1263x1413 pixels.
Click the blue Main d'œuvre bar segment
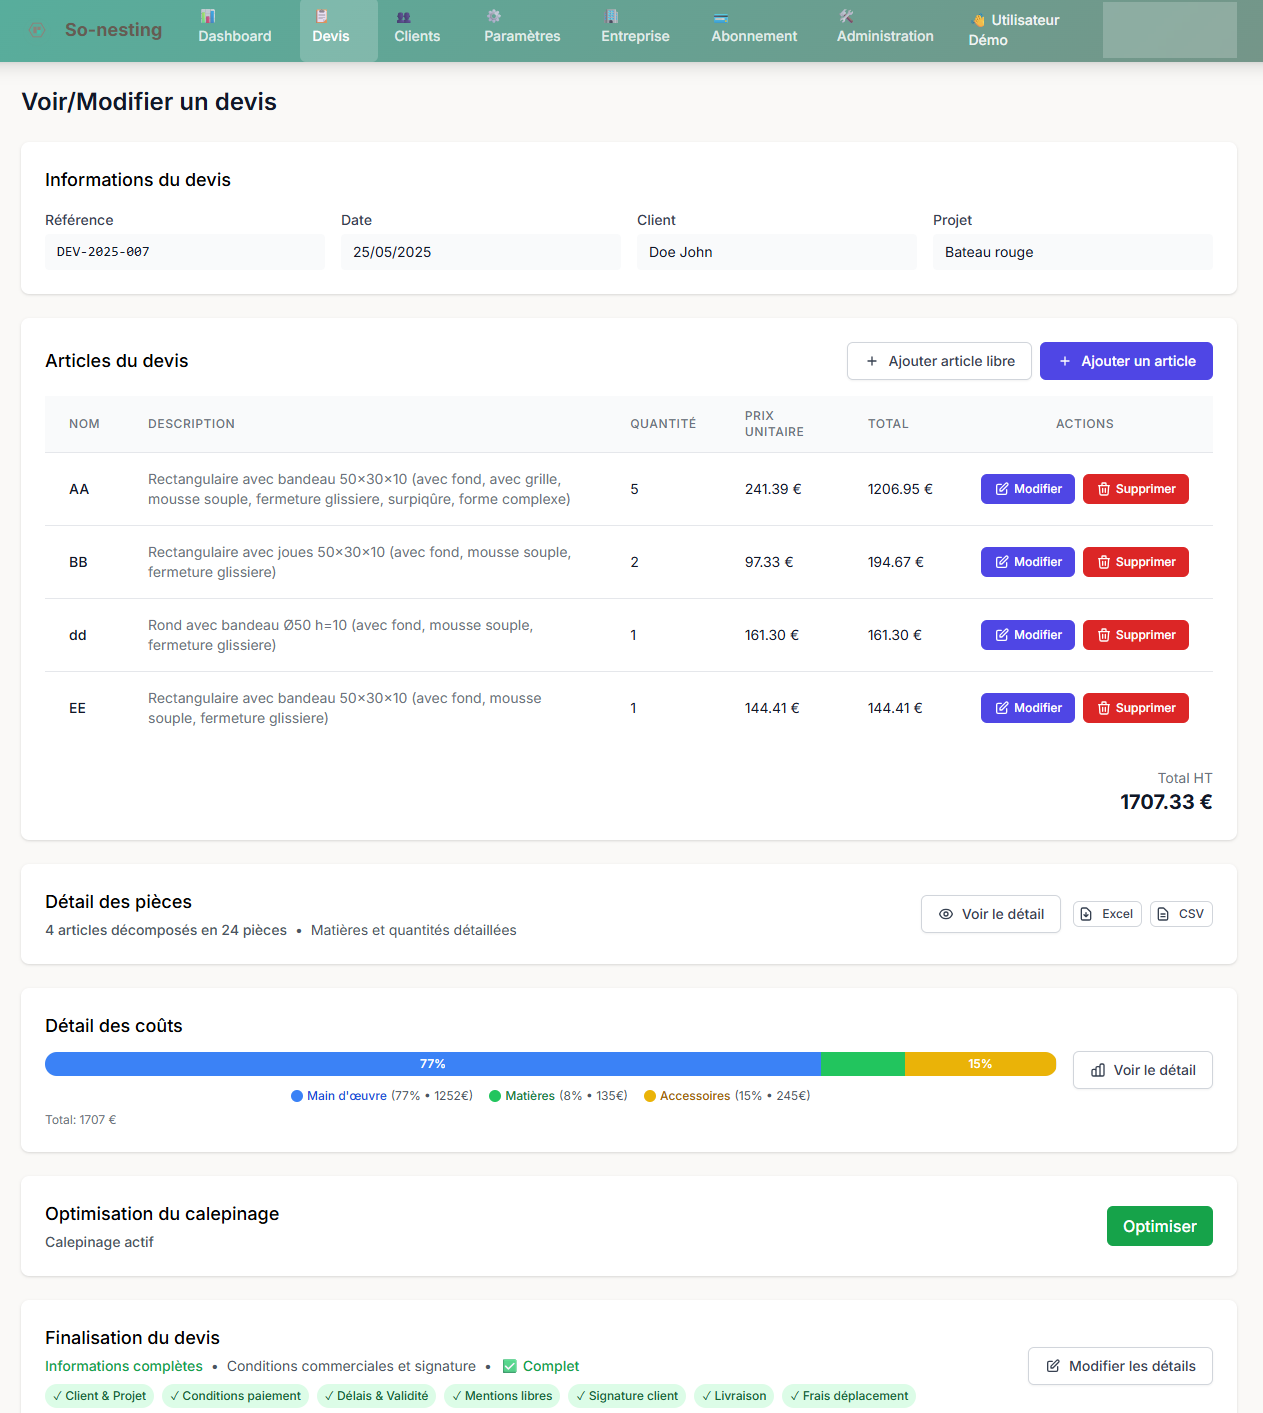click(432, 1064)
